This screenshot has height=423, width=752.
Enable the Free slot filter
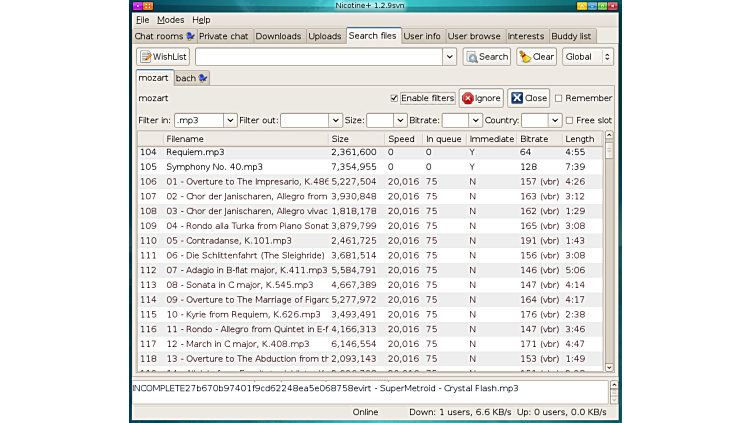click(x=569, y=120)
